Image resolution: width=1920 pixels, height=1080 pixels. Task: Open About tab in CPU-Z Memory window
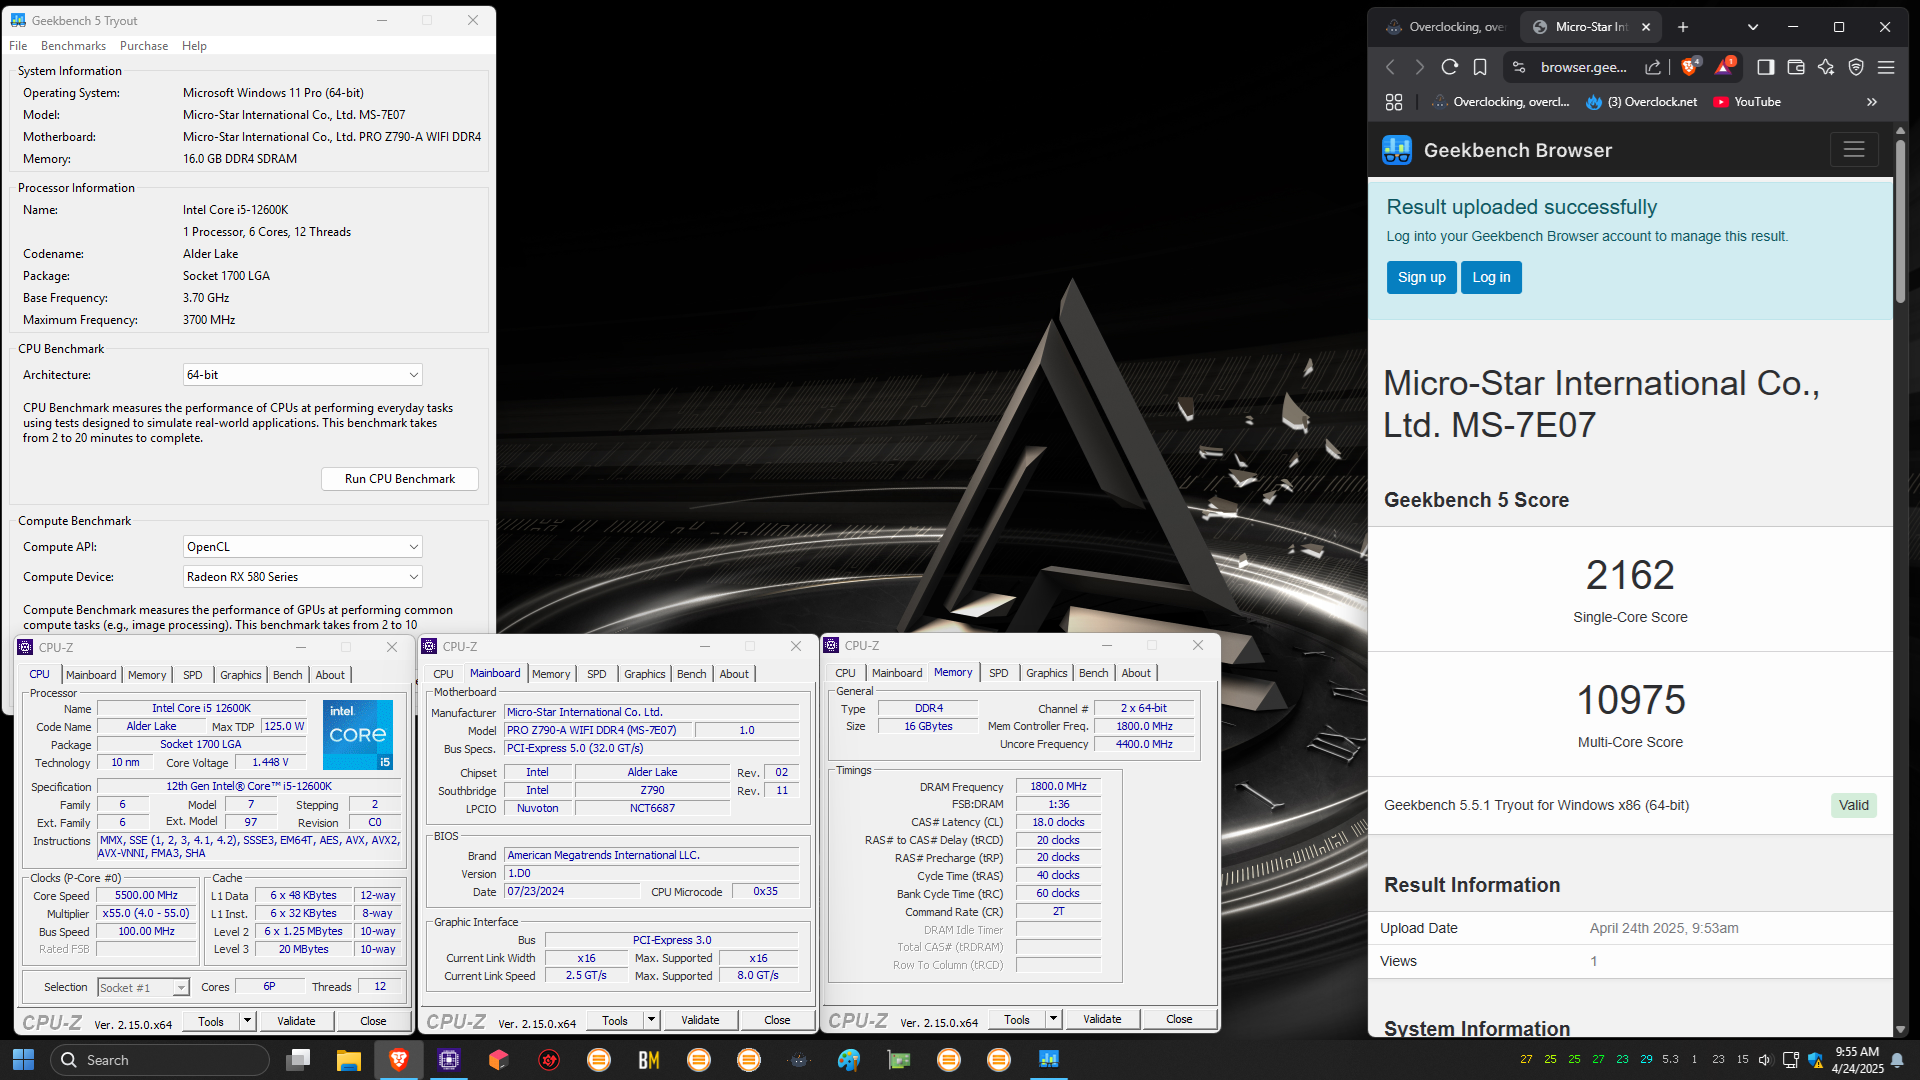tap(1136, 673)
